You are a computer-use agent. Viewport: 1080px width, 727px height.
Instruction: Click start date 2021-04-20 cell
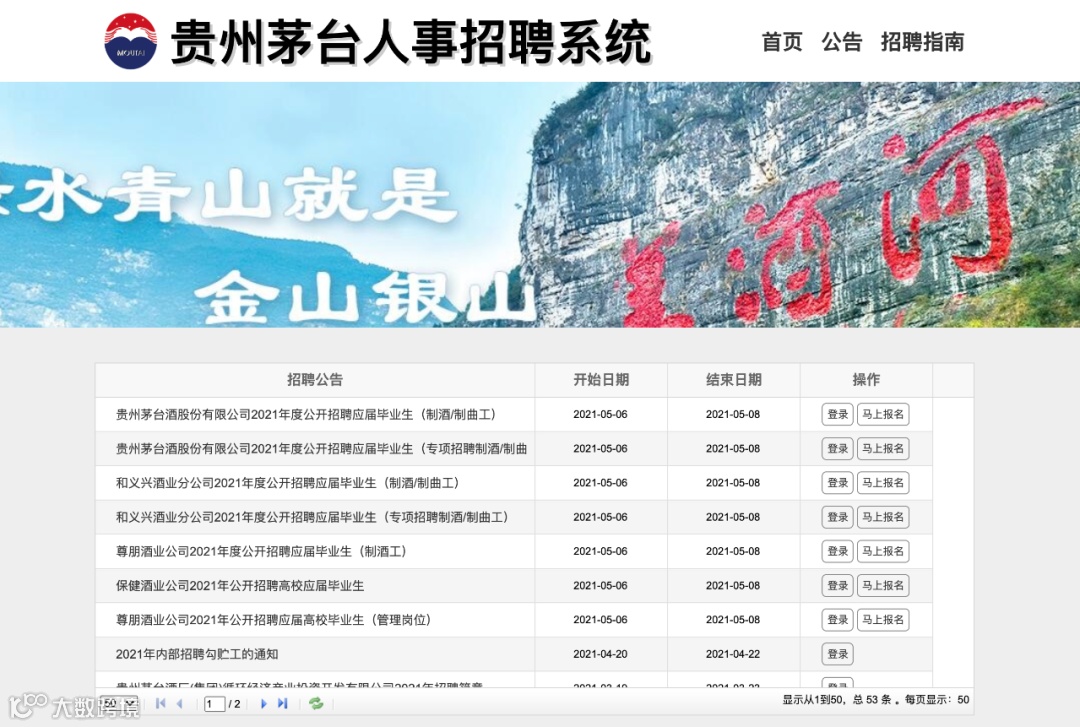pos(601,654)
